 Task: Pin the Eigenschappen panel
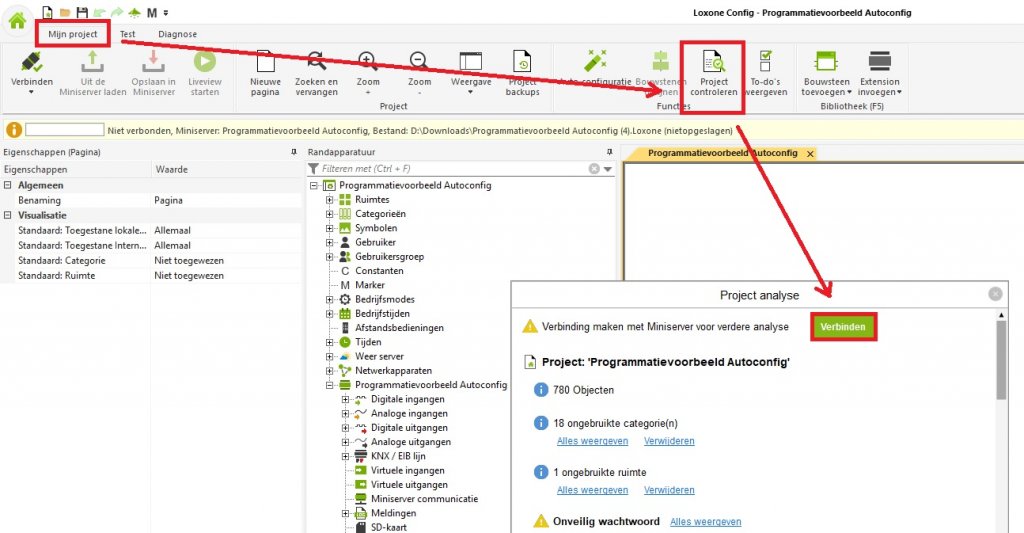294,152
